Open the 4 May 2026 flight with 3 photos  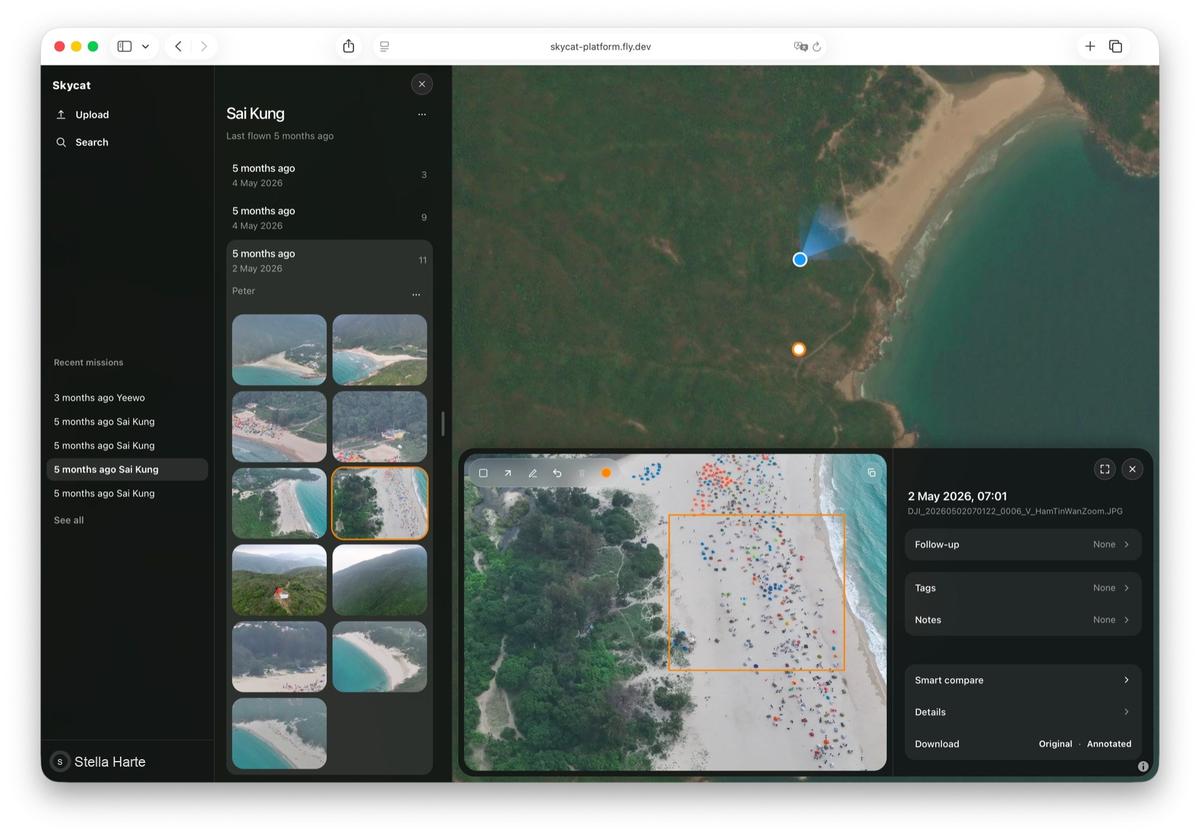click(x=329, y=175)
